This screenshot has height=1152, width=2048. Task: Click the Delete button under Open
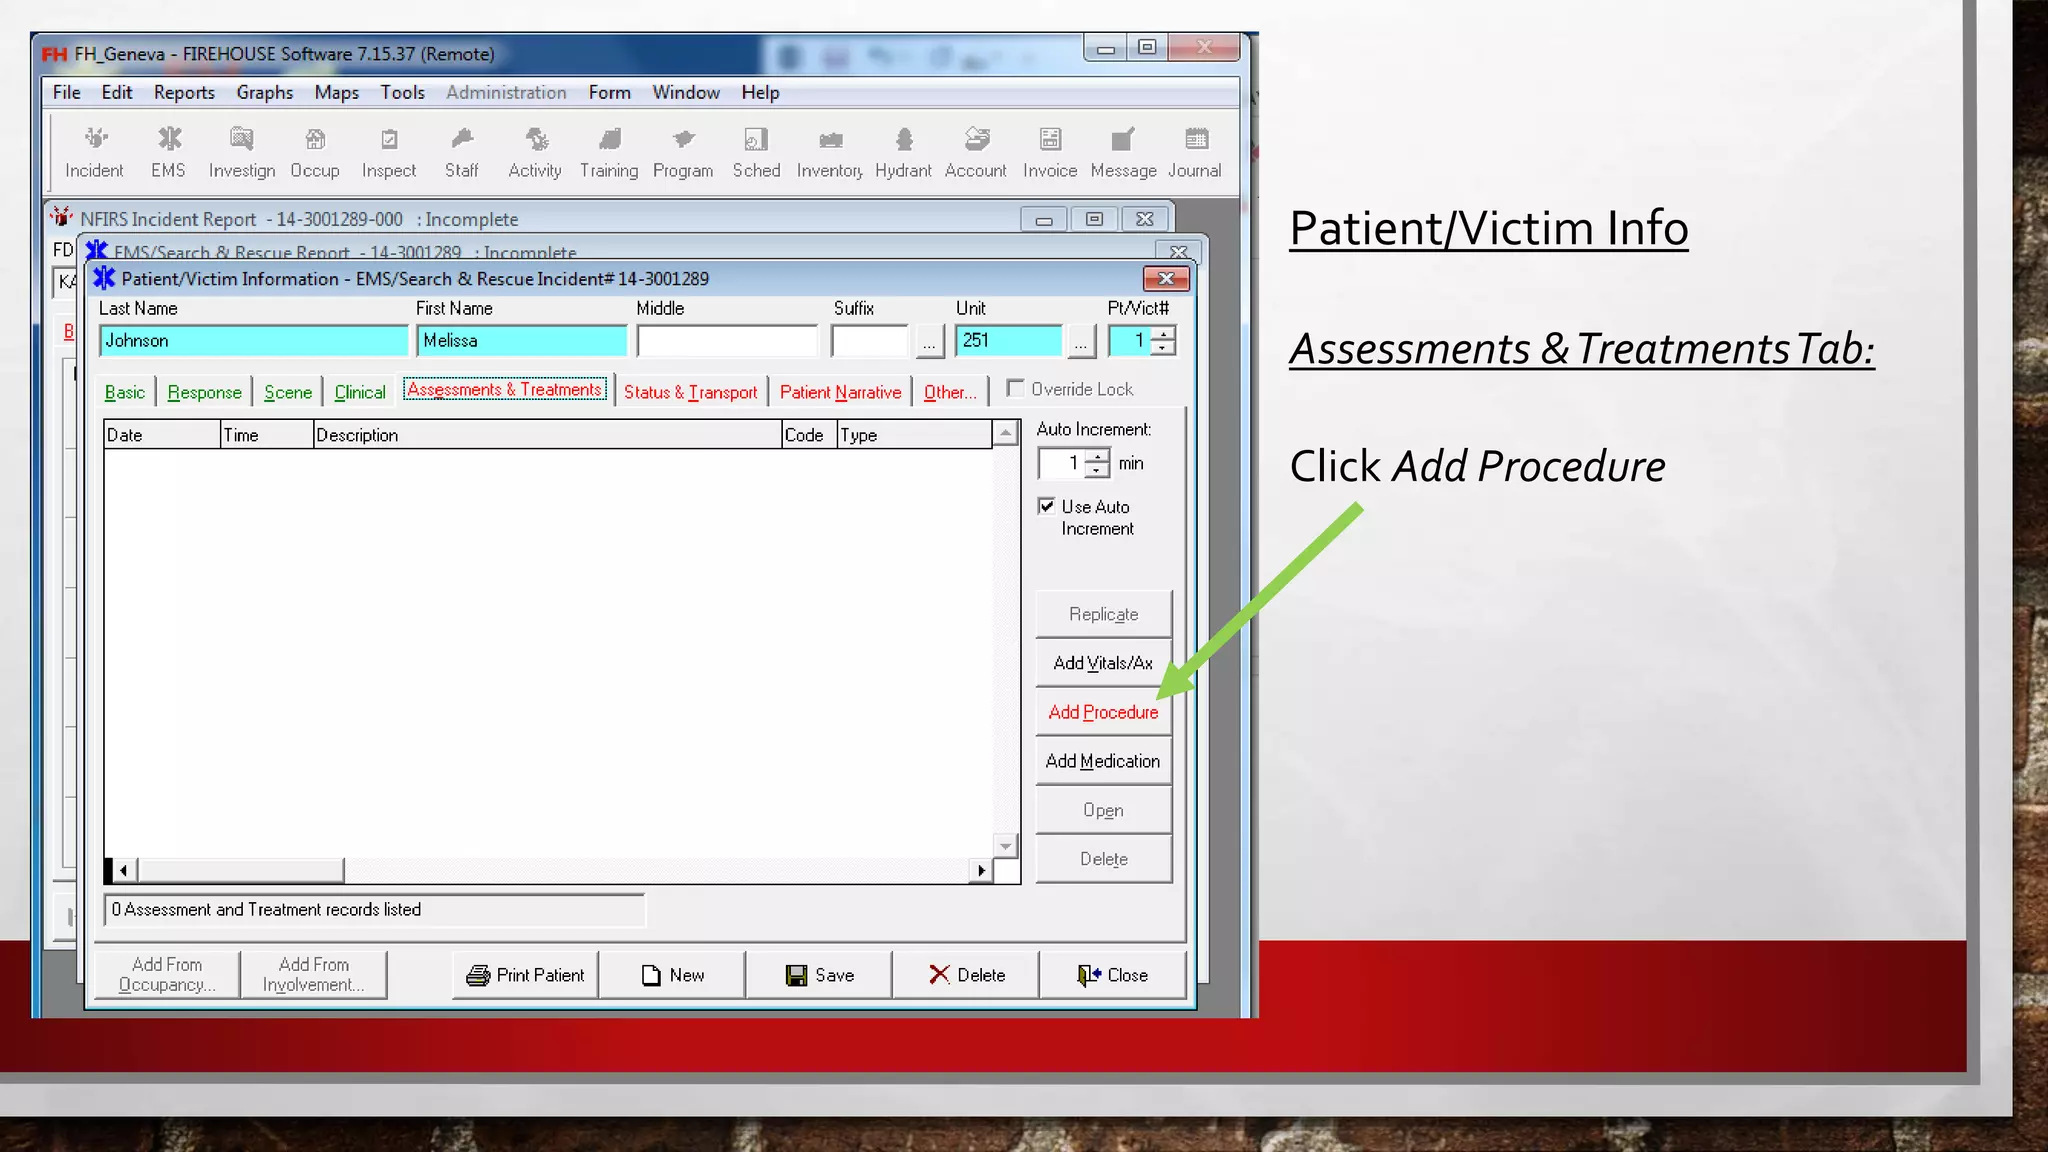[1103, 859]
